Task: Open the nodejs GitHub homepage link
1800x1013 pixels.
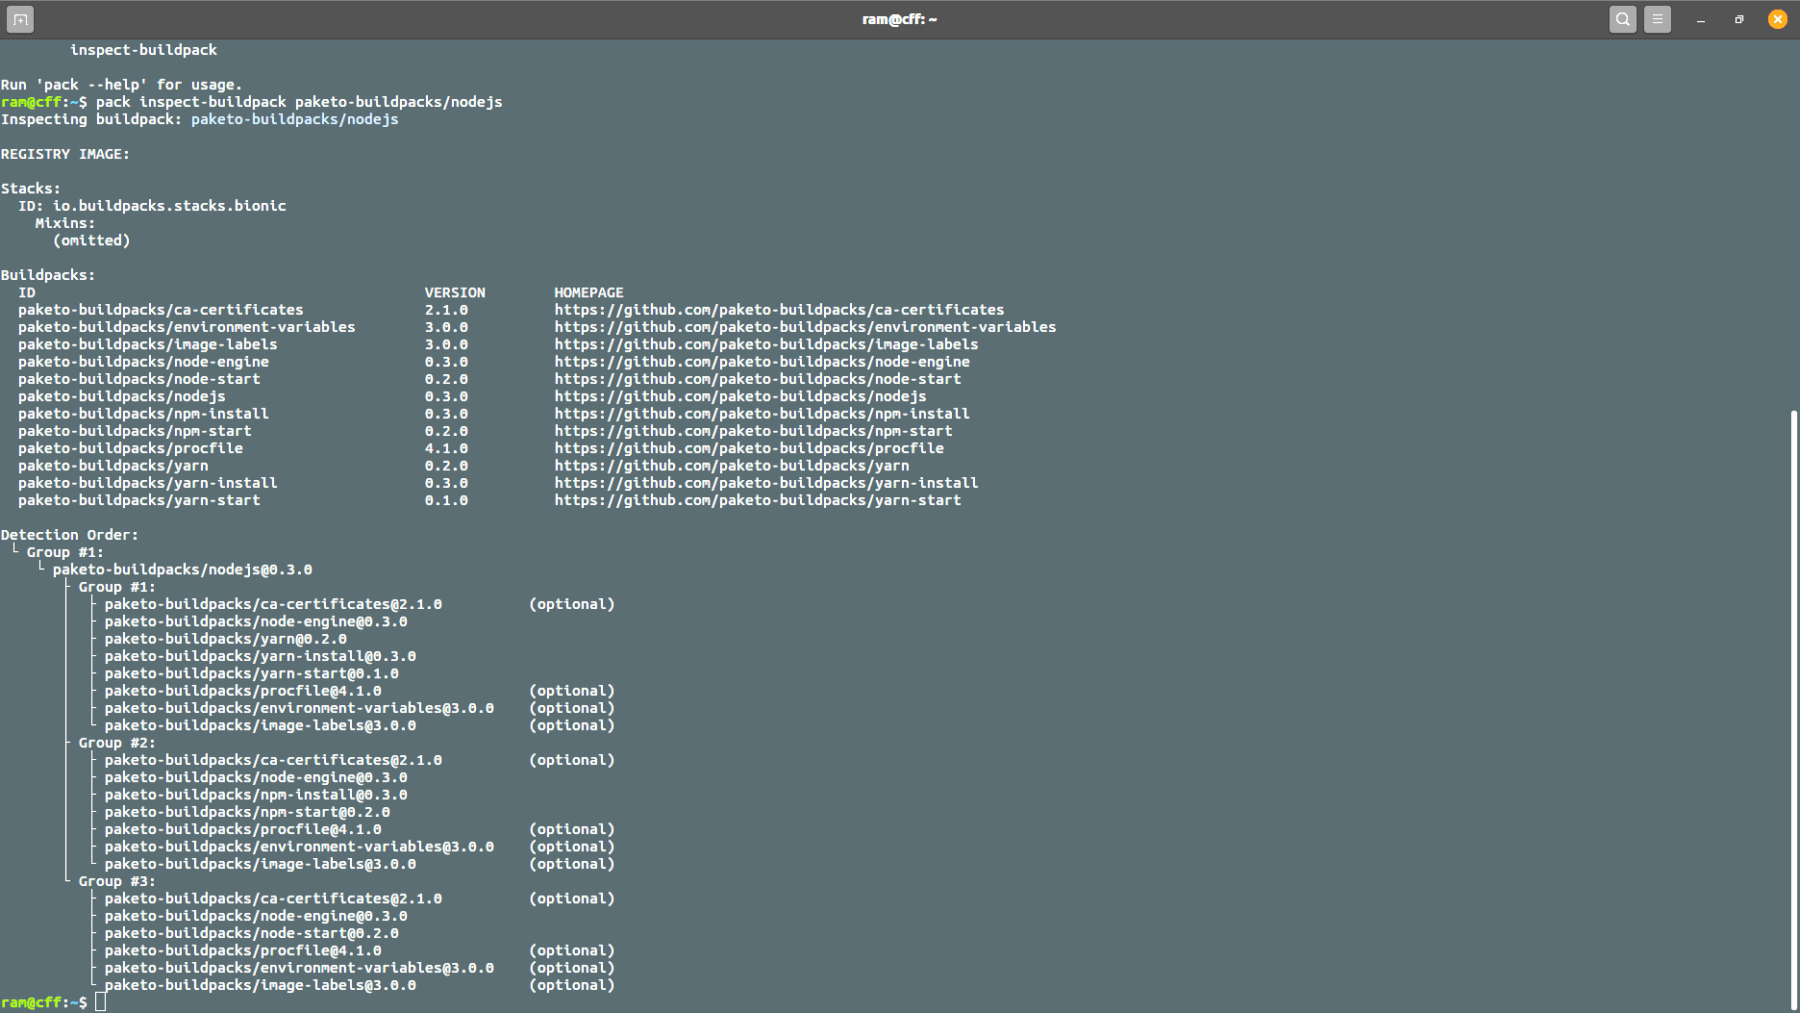Action: click(x=740, y=396)
